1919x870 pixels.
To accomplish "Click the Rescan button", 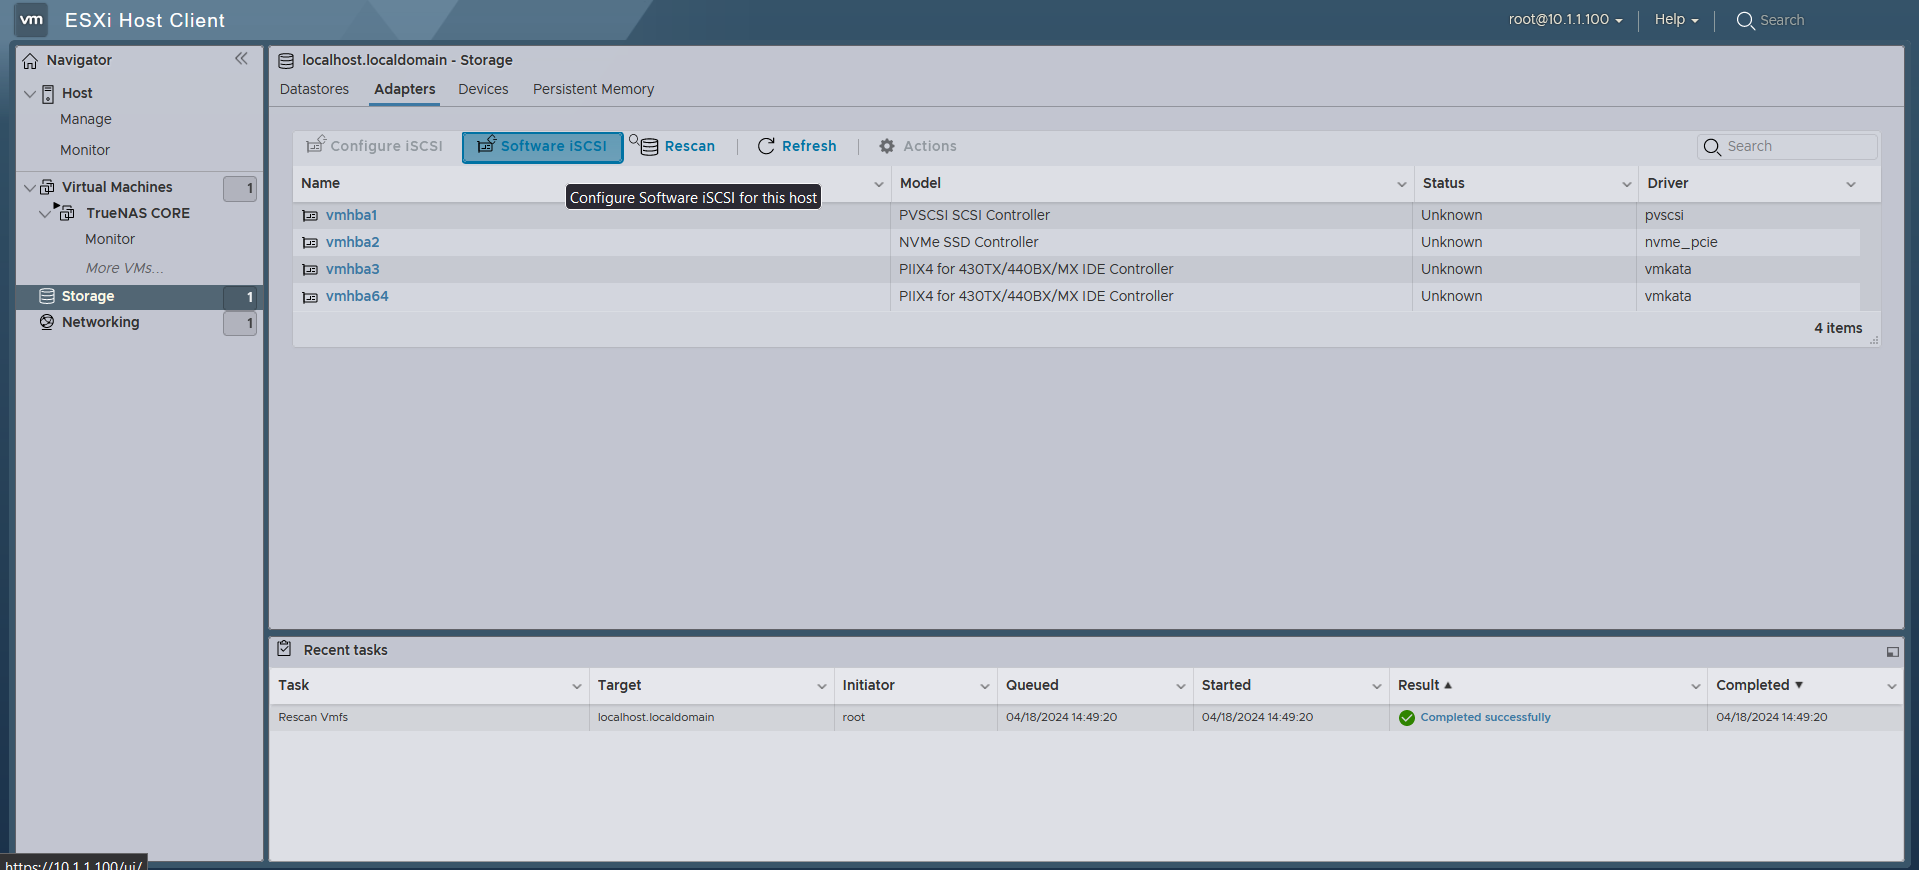I will 673,146.
